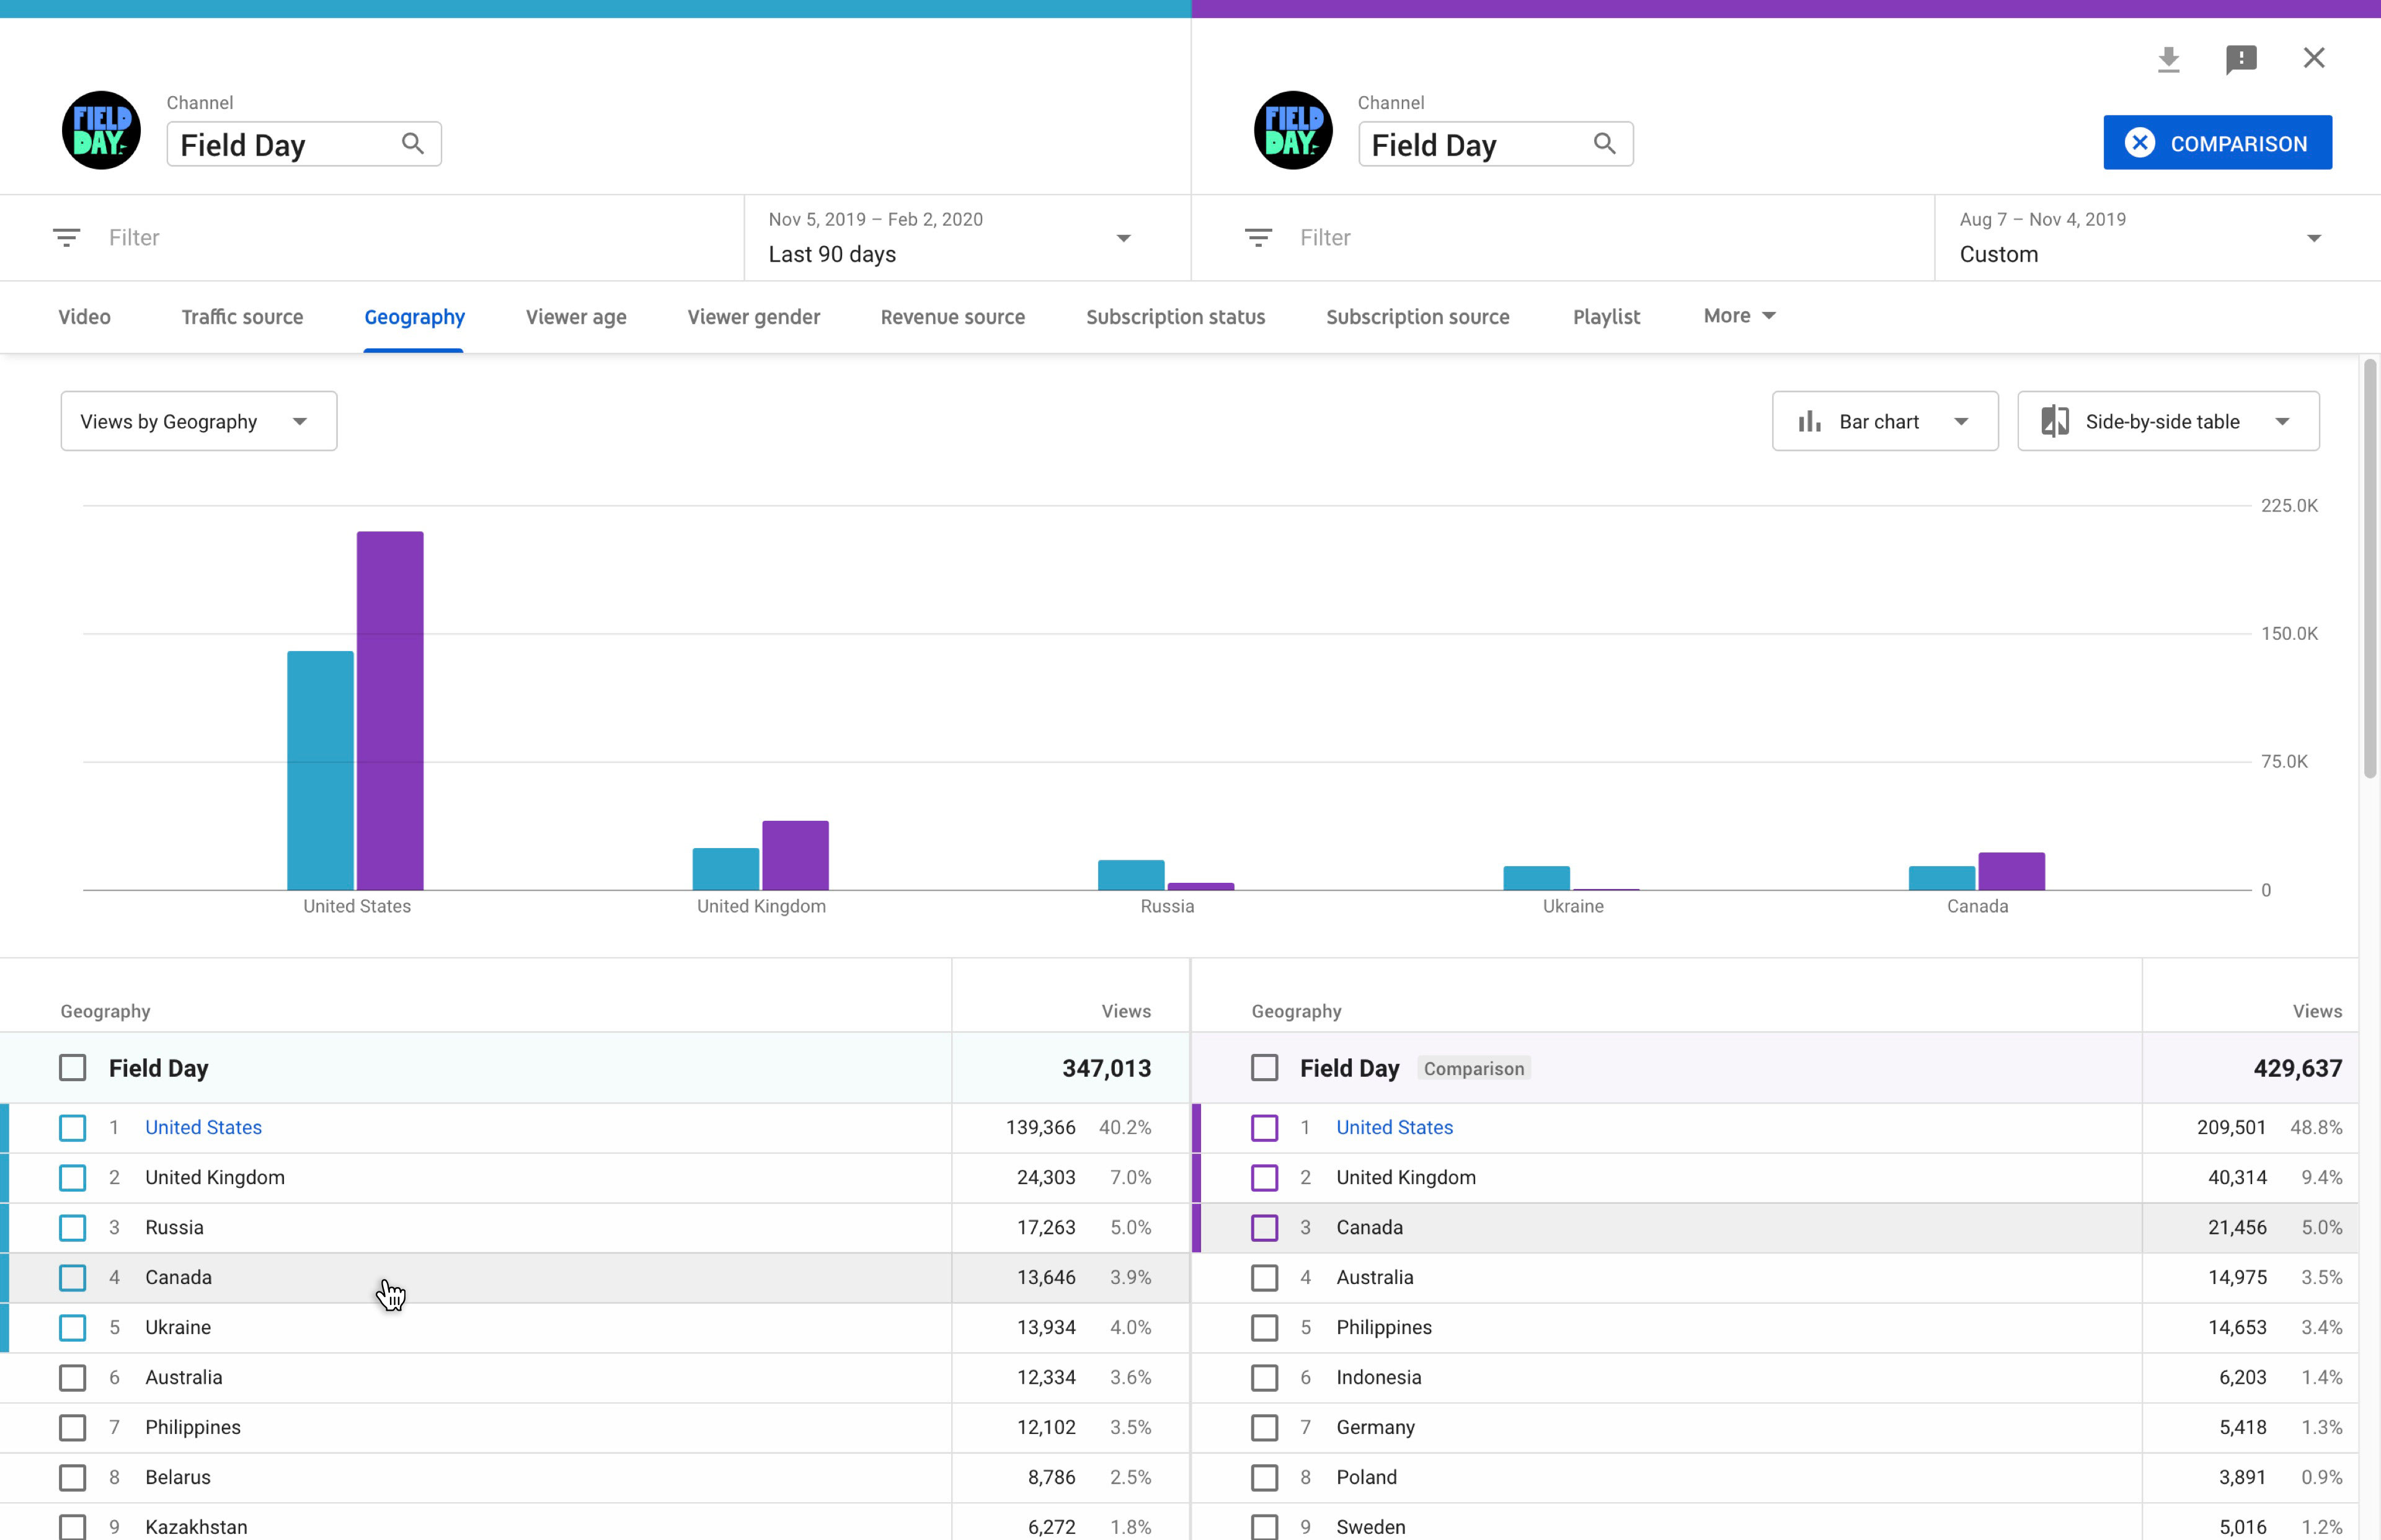Uncheck left United States row checkbox
This screenshot has height=1540, width=2381.
coord(72,1128)
